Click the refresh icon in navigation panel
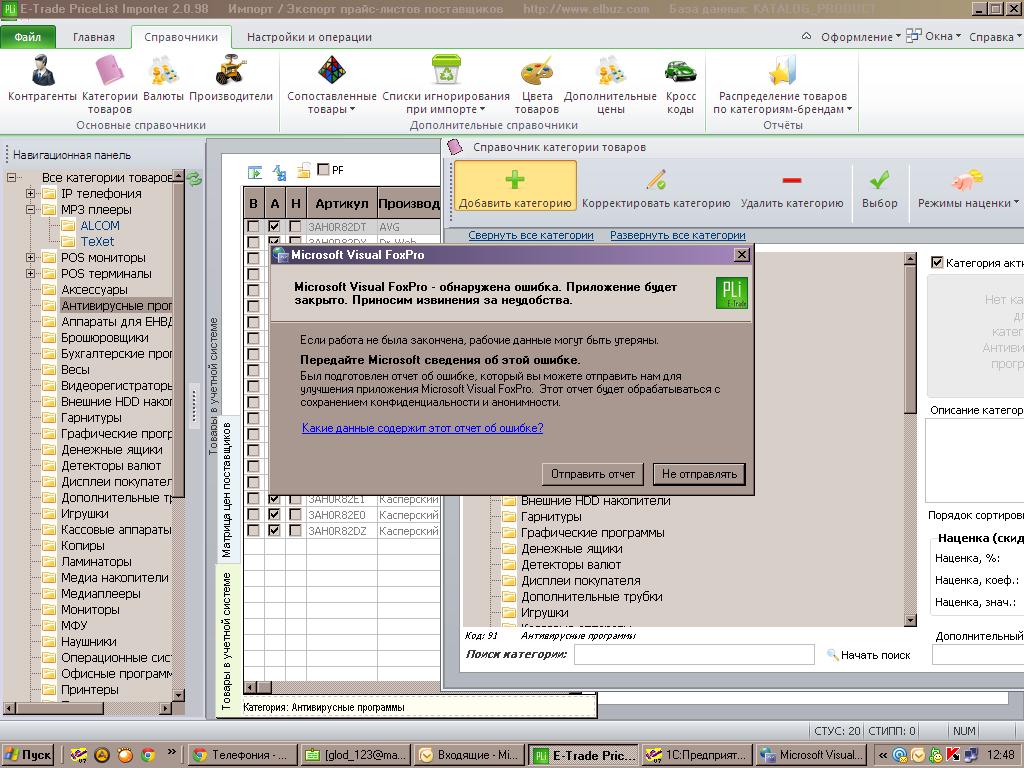1024x768 pixels. (x=194, y=178)
